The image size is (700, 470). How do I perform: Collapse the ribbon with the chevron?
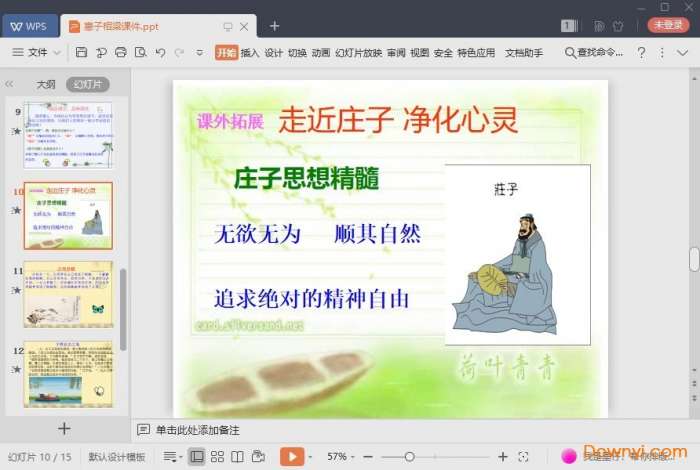[682, 53]
